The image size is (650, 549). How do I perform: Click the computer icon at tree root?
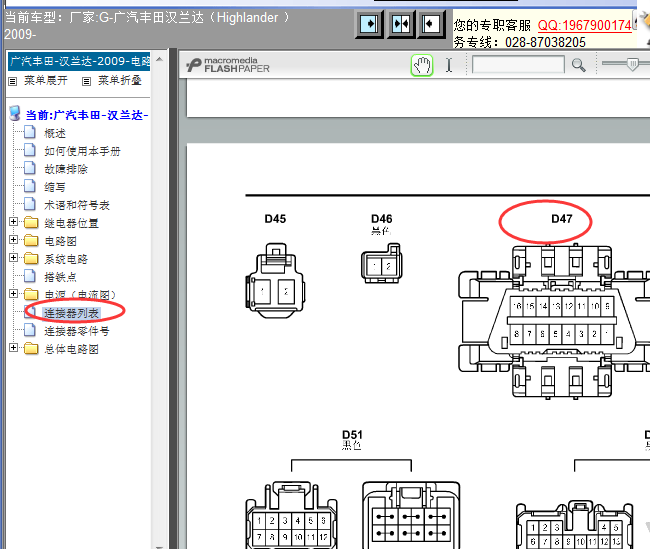point(15,113)
